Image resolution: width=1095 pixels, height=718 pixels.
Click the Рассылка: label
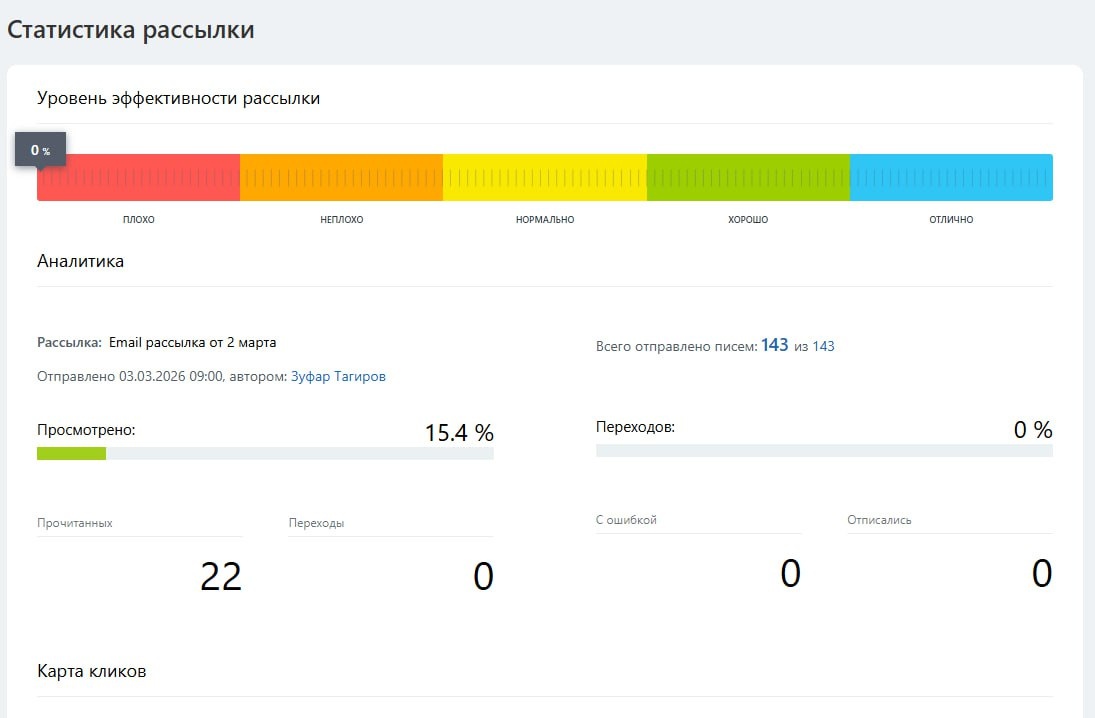pyautogui.click(x=69, y=343)
